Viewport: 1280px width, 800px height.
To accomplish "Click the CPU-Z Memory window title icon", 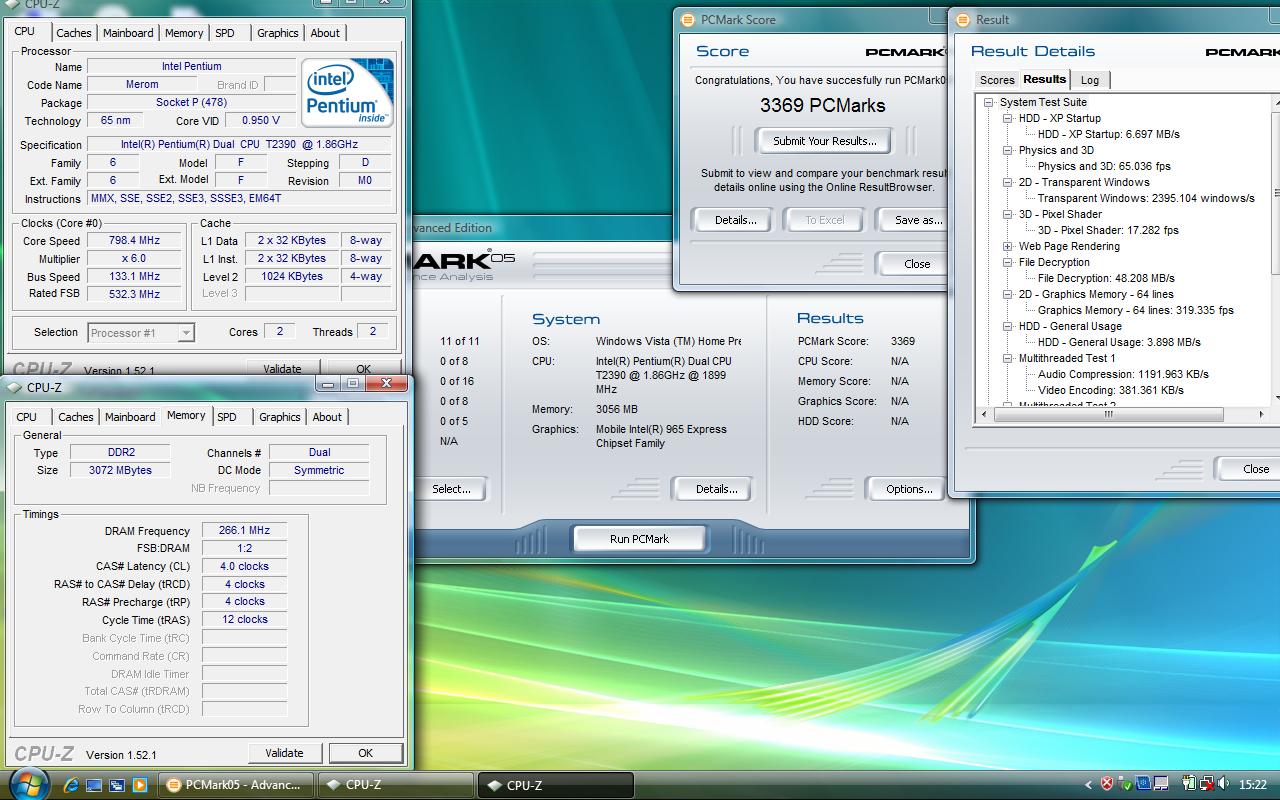I will pos(15,387).
